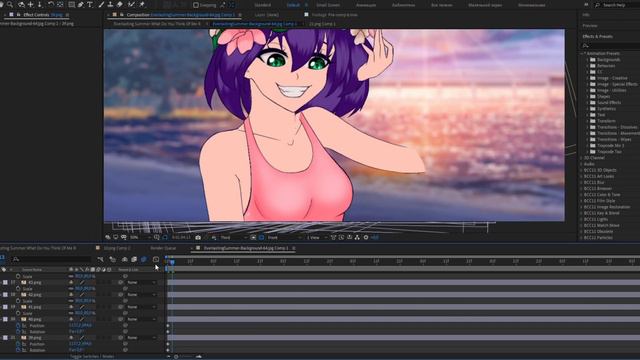Select the Transitions - Dissolves folder
Image resolution: width=640 pixels, height=360 pixels.
tap(617, 127)
